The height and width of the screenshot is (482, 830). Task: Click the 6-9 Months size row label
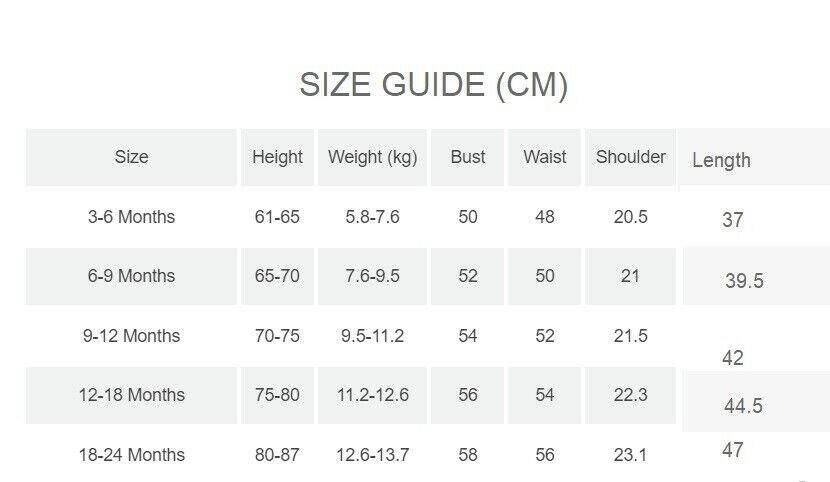[131, 276]
